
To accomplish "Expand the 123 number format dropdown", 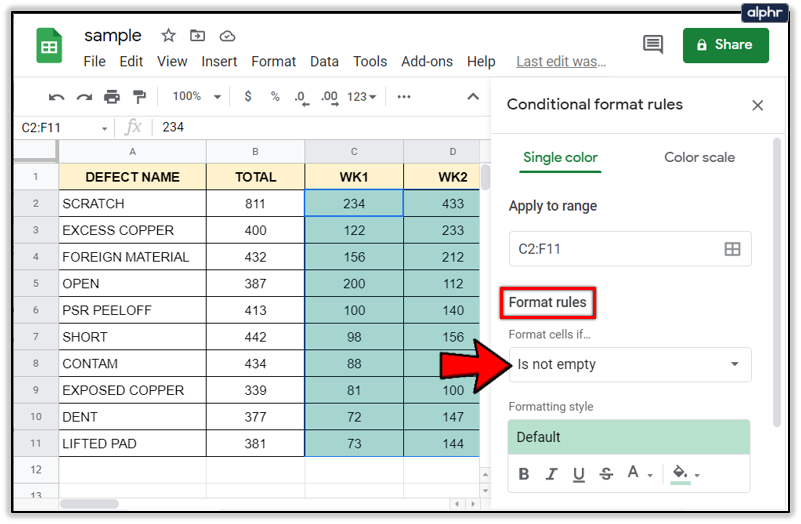I will pyautogui.click(x=361, y=97).
